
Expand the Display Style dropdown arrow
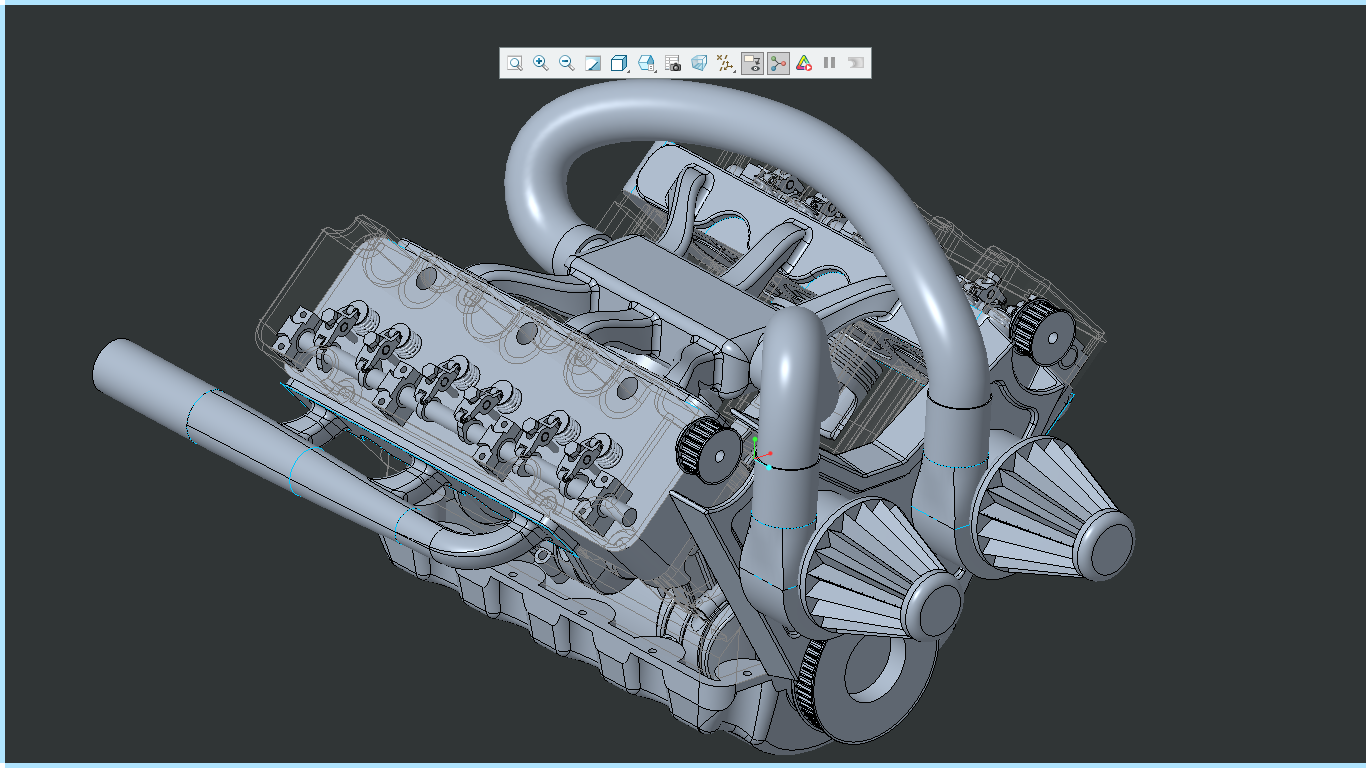coord(656,71)
